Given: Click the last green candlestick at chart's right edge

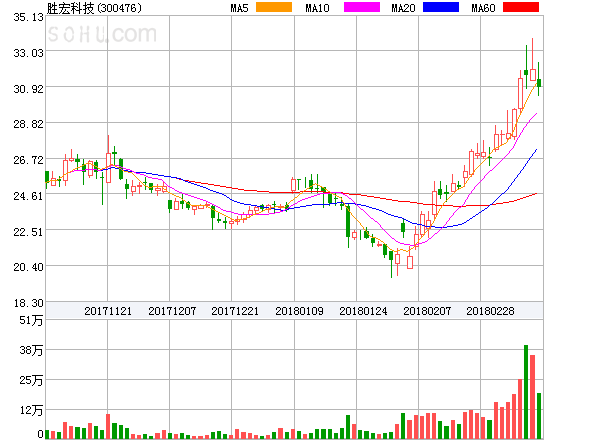Looking at the screenshot, I should [x=539, y=79].
